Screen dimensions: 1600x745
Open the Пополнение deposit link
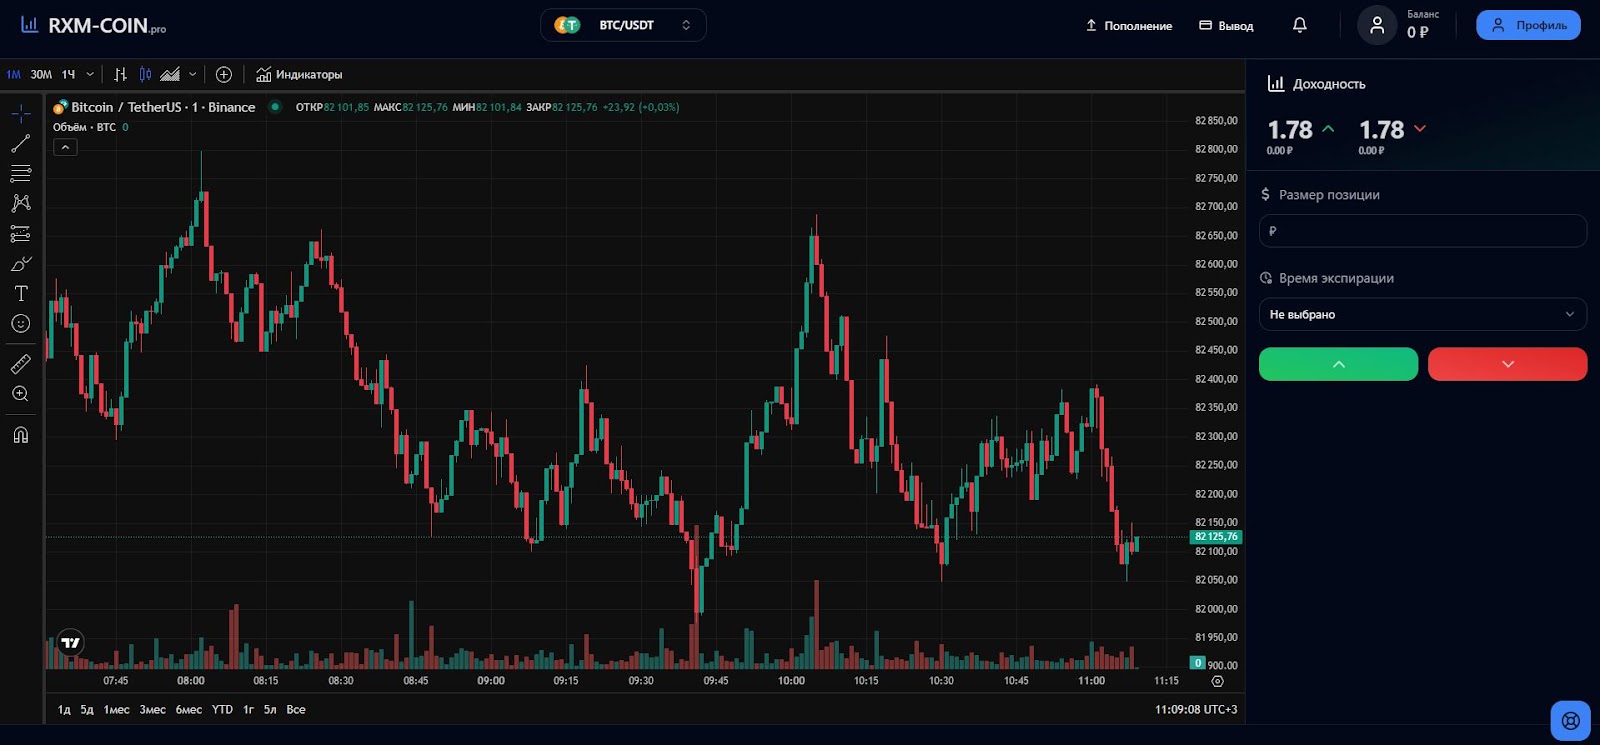click(1128, 26)
